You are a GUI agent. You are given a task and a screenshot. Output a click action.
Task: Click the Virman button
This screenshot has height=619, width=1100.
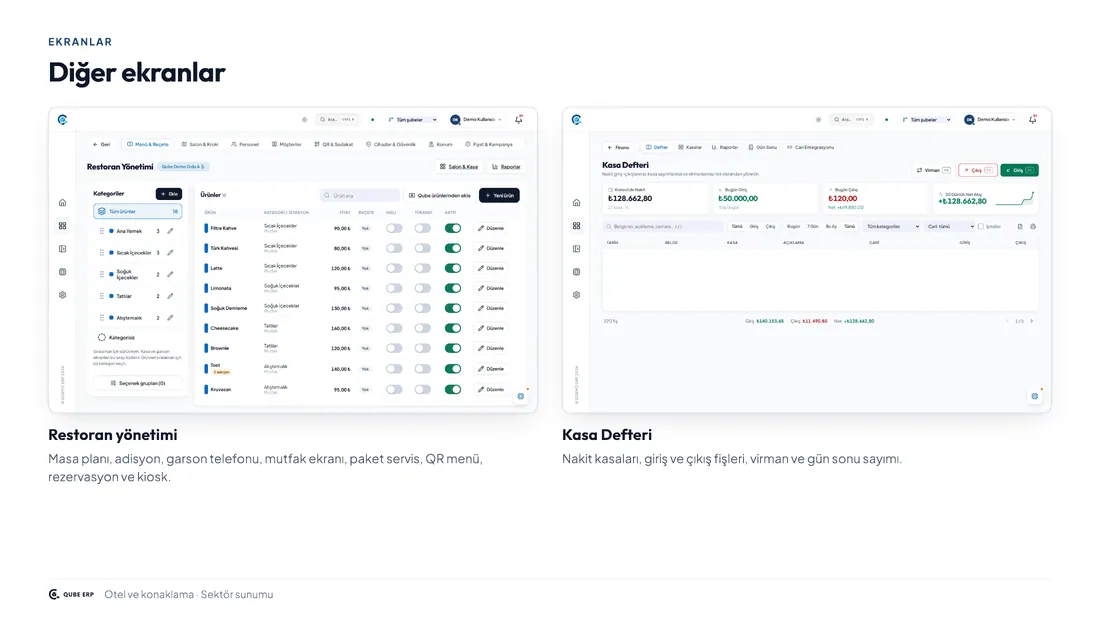933,171
